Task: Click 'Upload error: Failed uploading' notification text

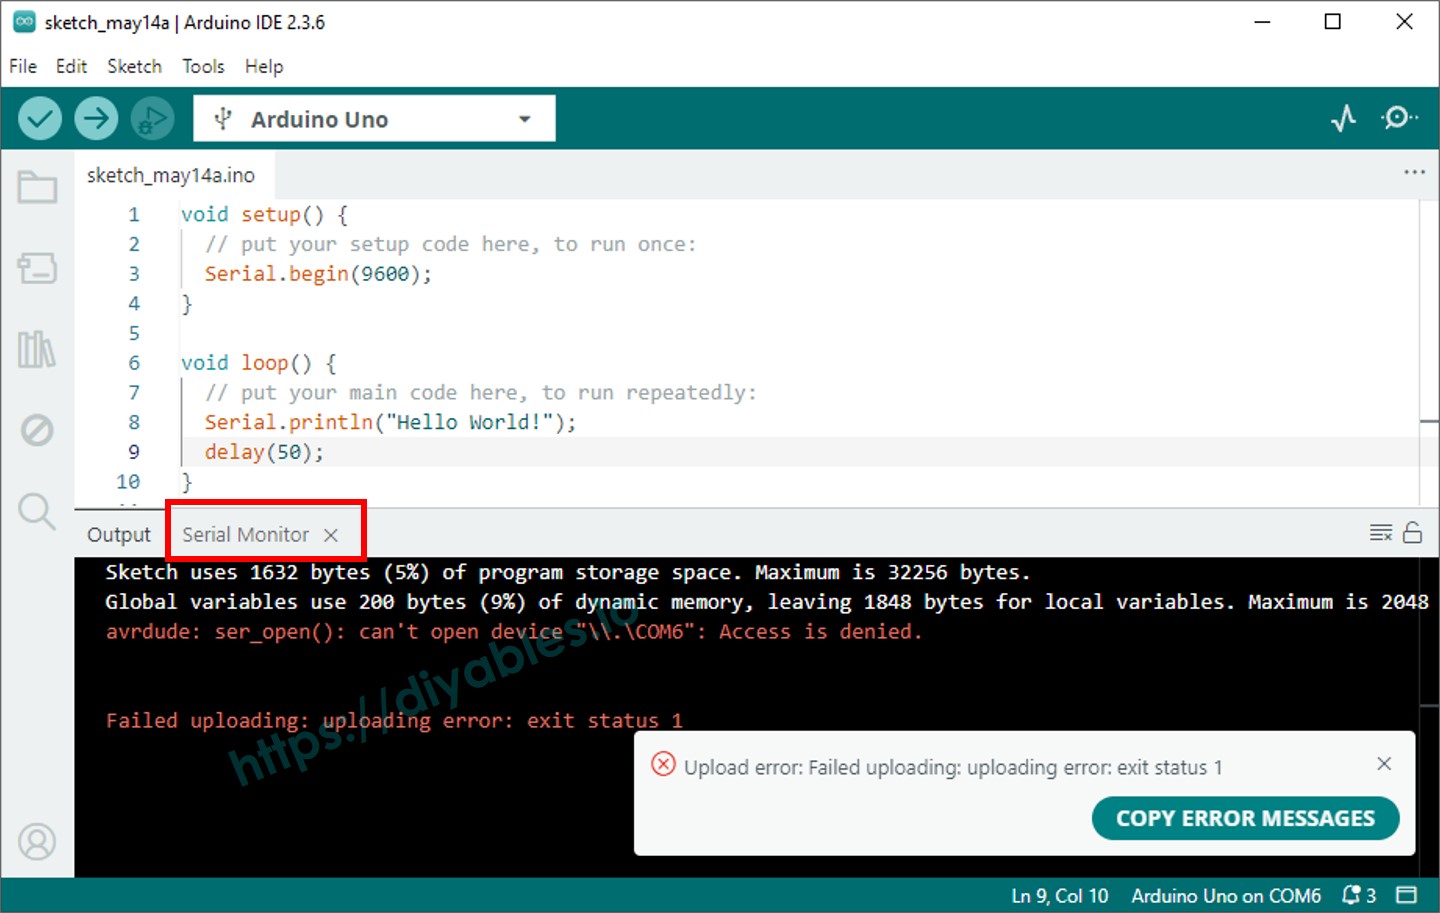Action: click(953, 768)
